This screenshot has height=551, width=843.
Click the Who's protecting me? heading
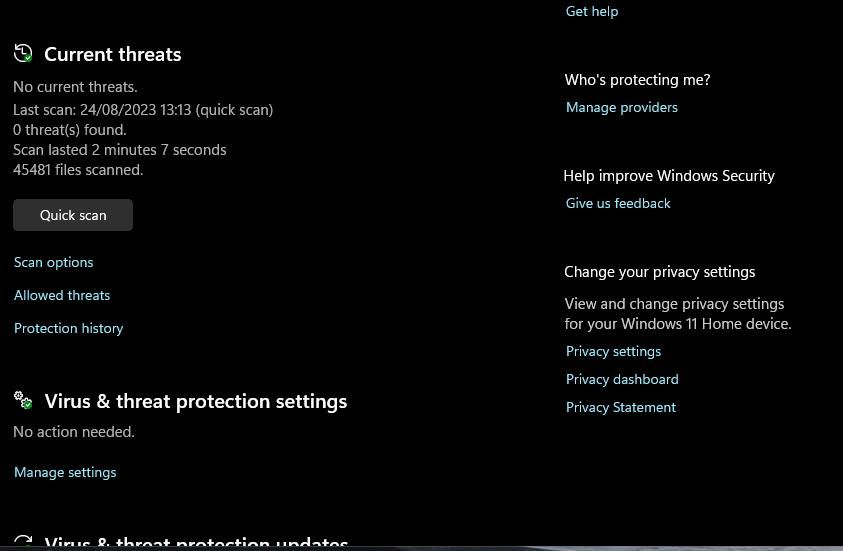tap(637, 80)
